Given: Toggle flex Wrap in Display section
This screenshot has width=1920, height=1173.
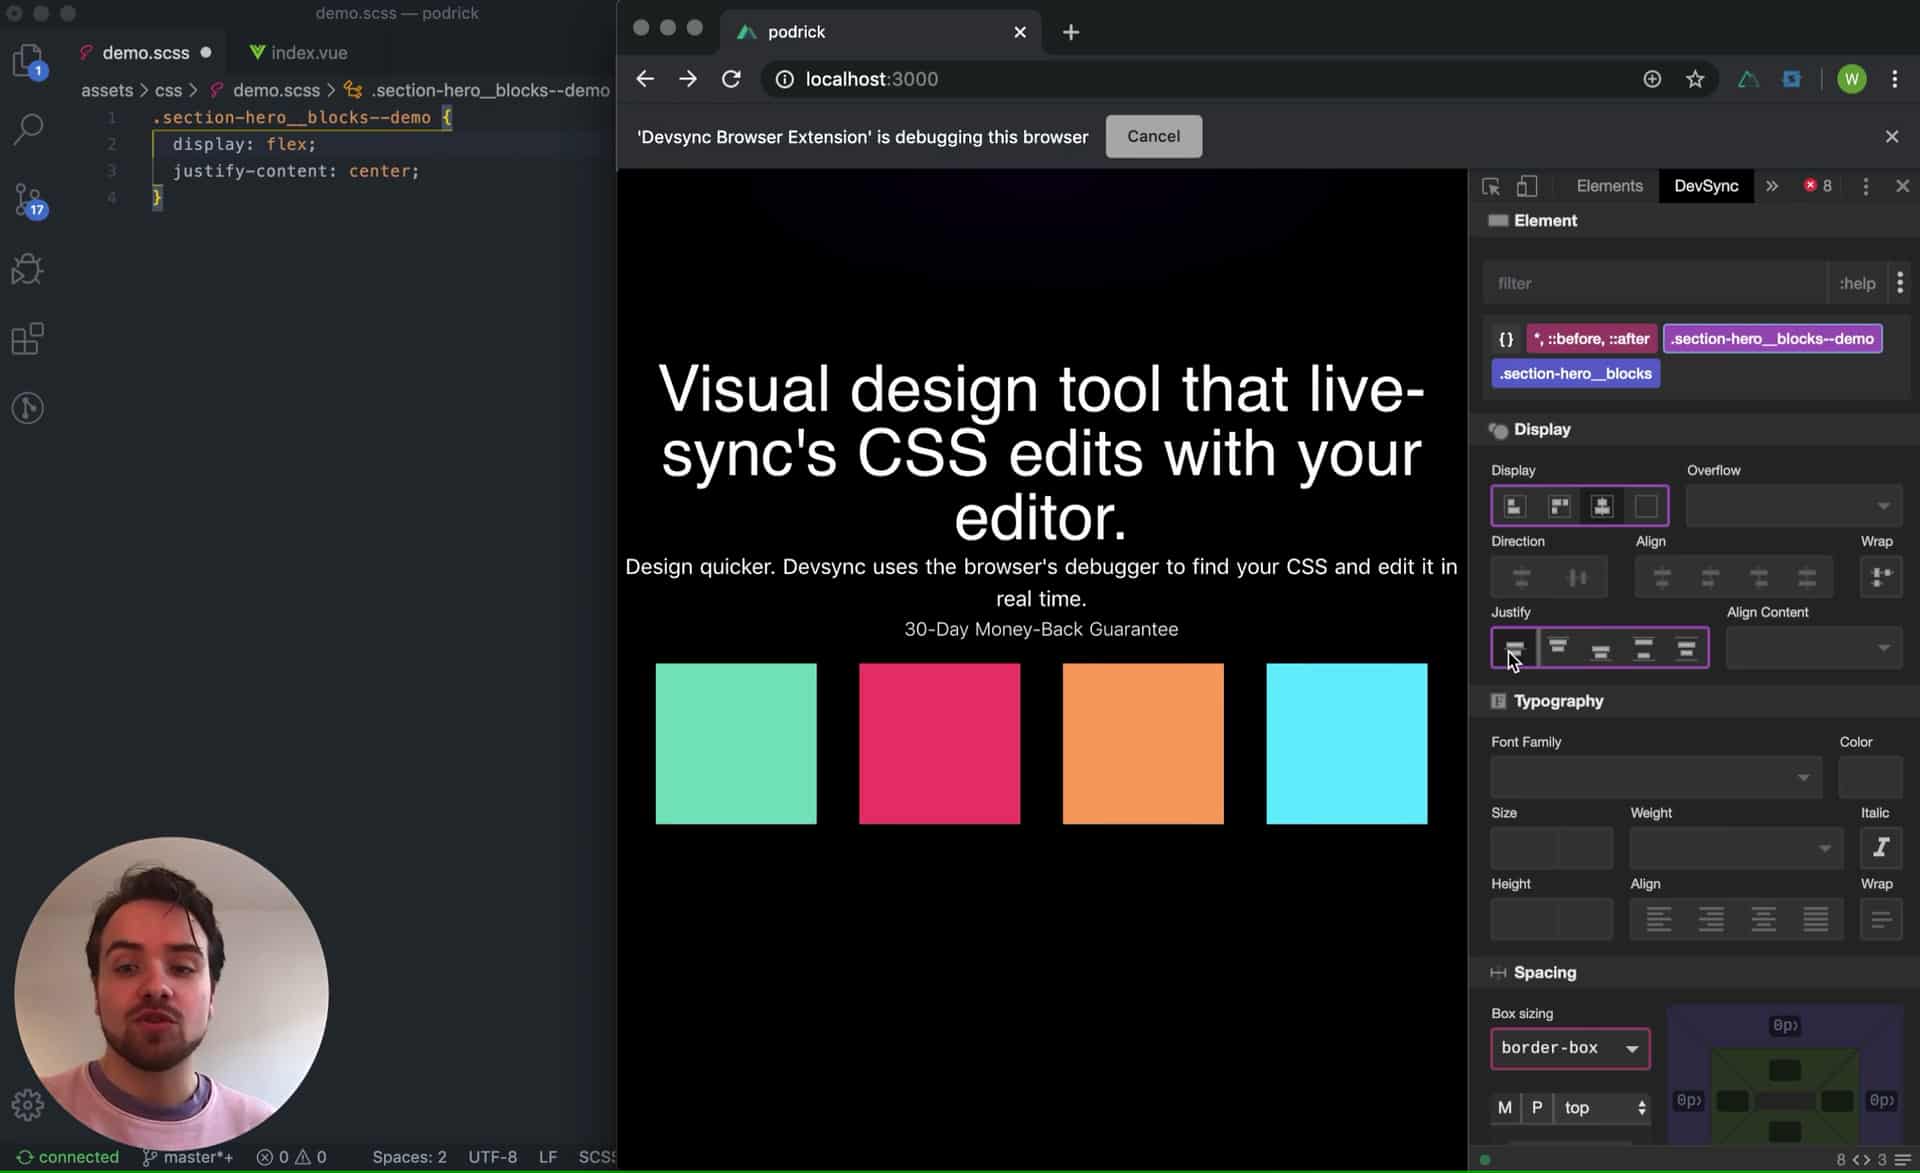Looking at the screenshot, I should [x=1880, y=577].
